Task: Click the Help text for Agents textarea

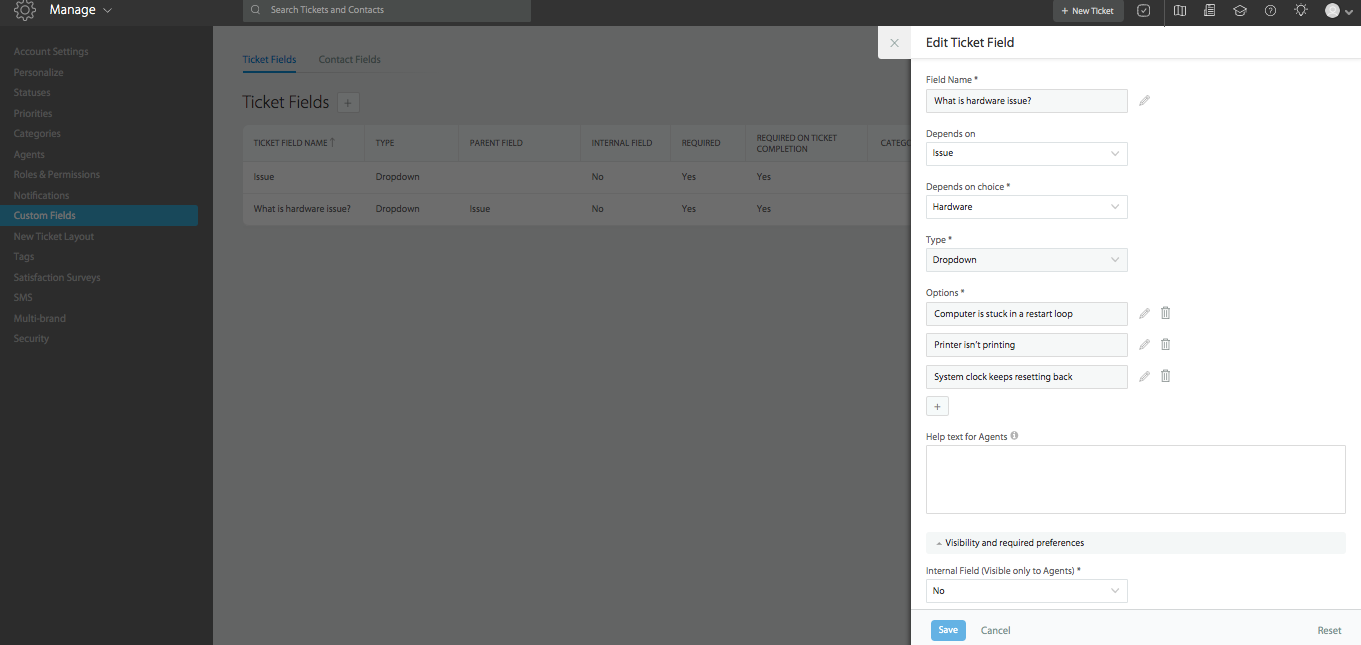Action: (1135, 480)
